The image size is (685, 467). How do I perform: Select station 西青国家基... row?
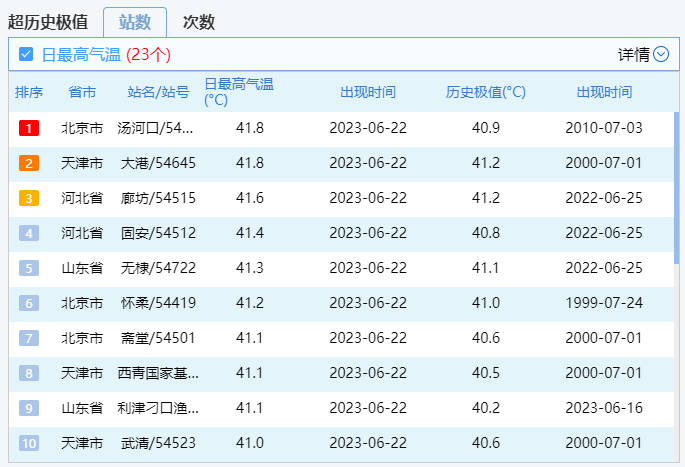coord(159,373)
